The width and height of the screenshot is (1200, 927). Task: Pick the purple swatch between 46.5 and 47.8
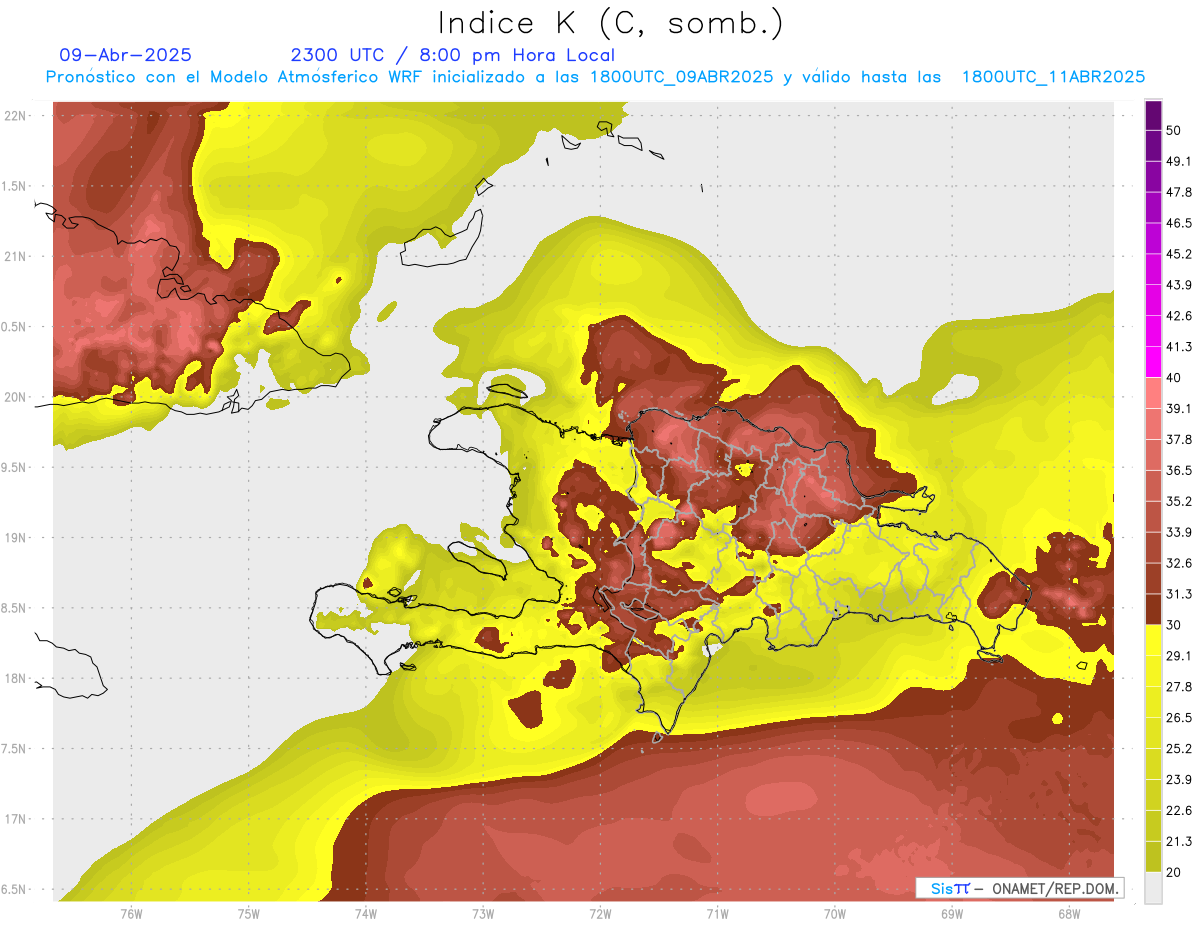[1153, 208]
